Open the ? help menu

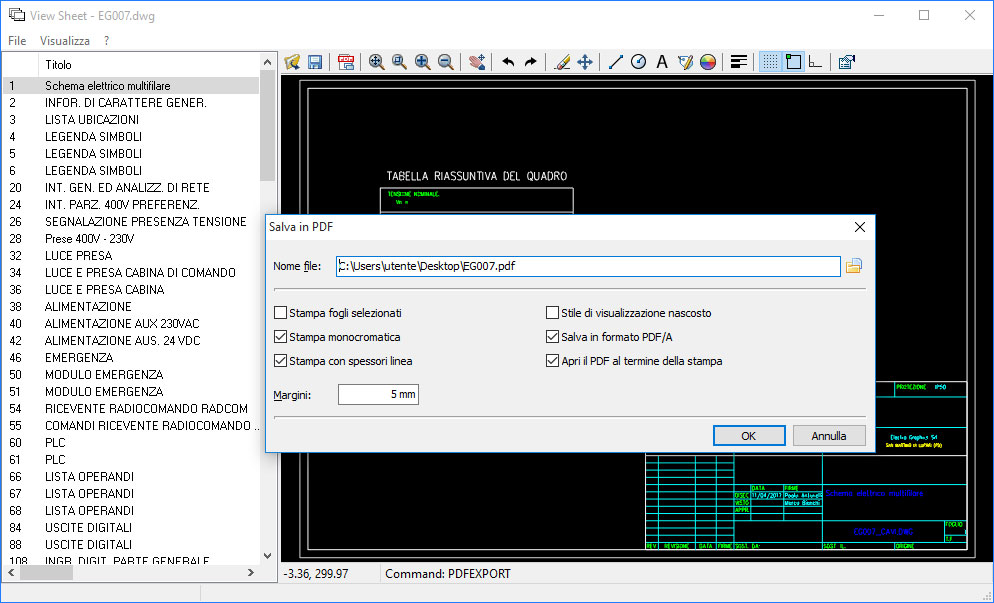tap(106, 41)
